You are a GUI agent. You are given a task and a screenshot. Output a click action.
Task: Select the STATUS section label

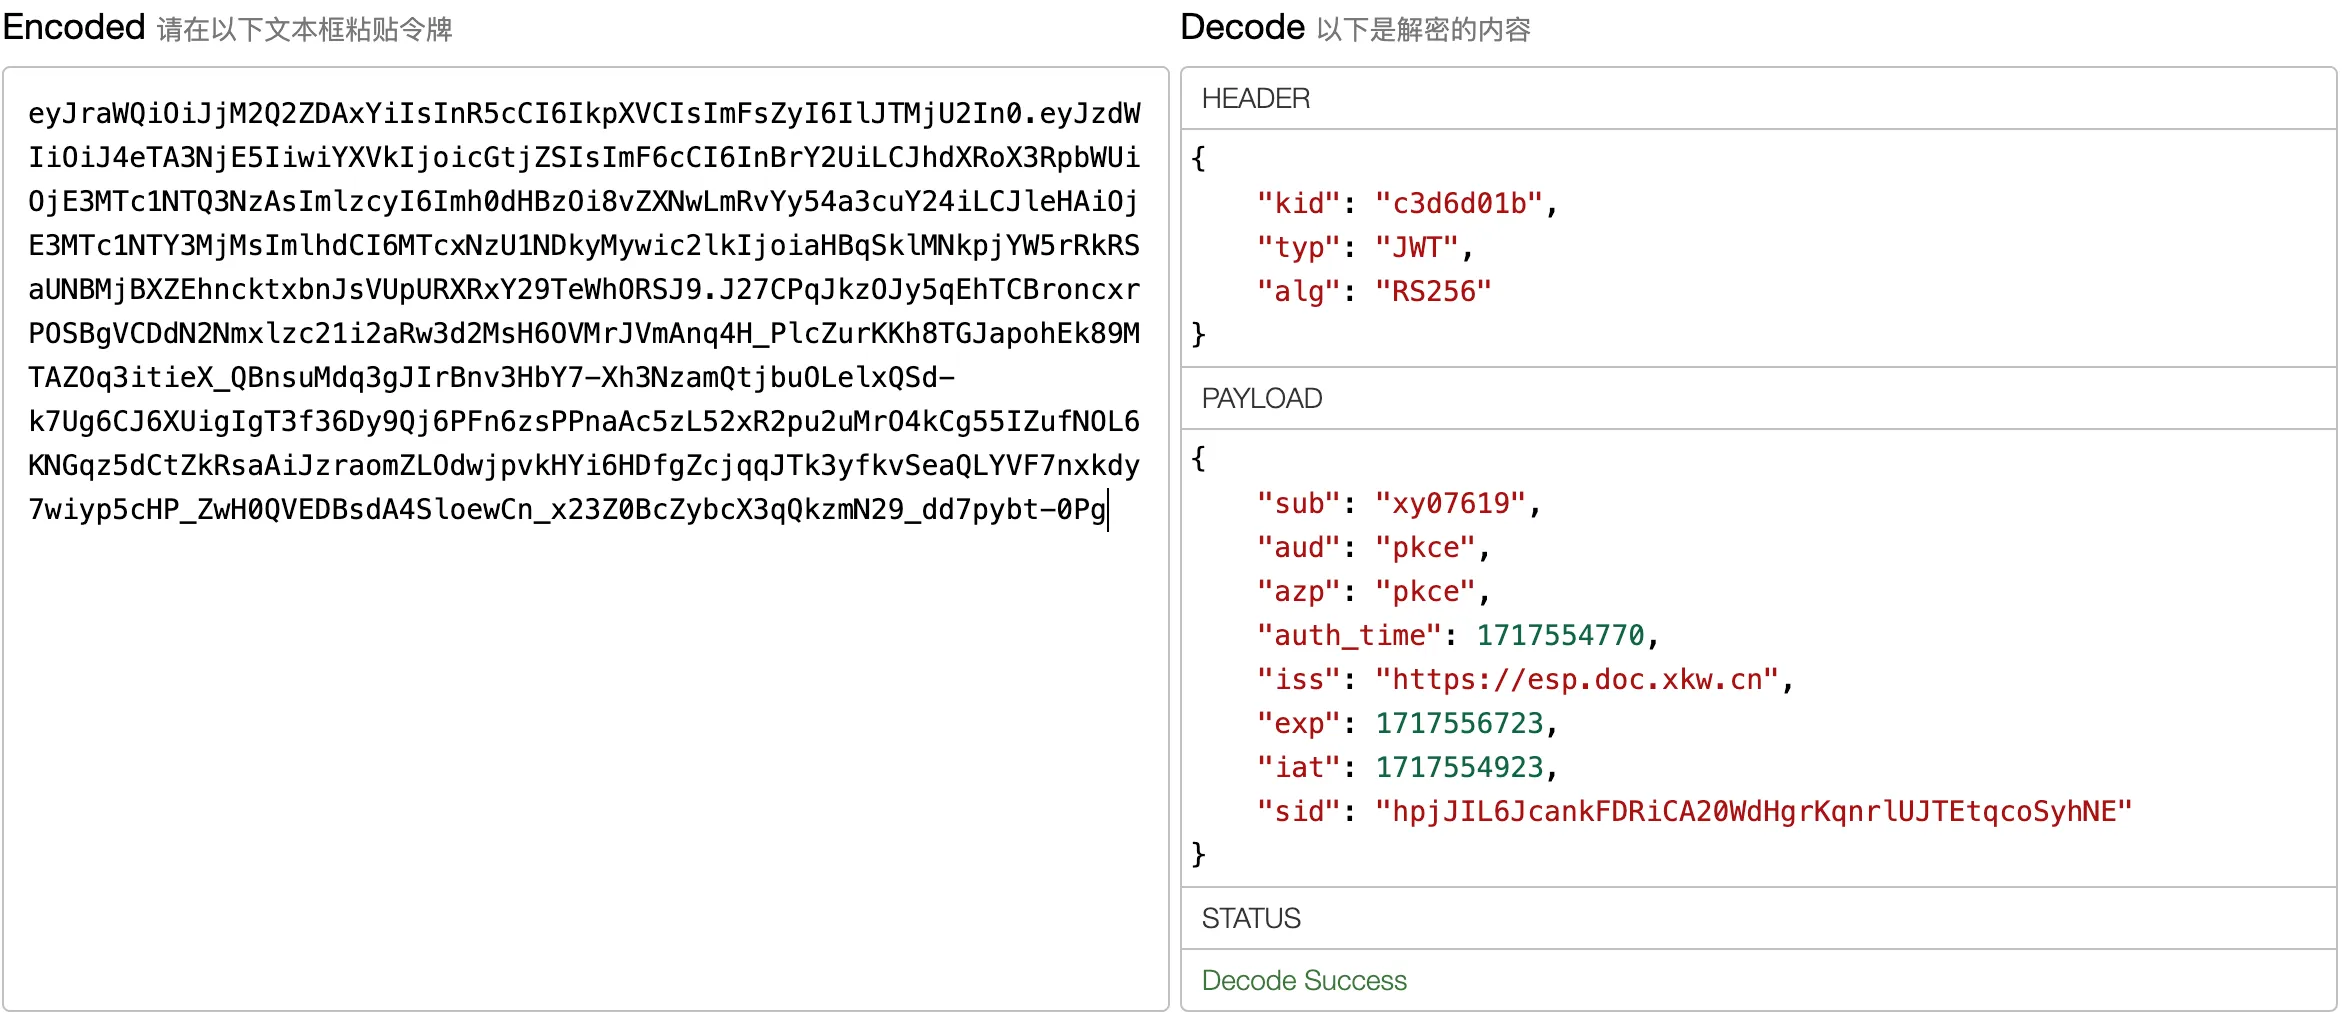pos(1250,918)
